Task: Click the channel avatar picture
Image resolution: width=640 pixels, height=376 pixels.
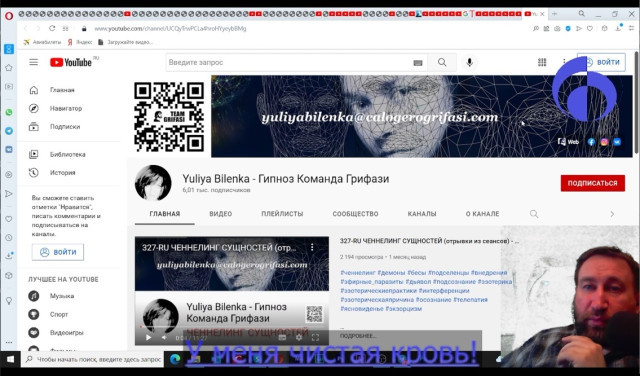Action: (153, 183)
